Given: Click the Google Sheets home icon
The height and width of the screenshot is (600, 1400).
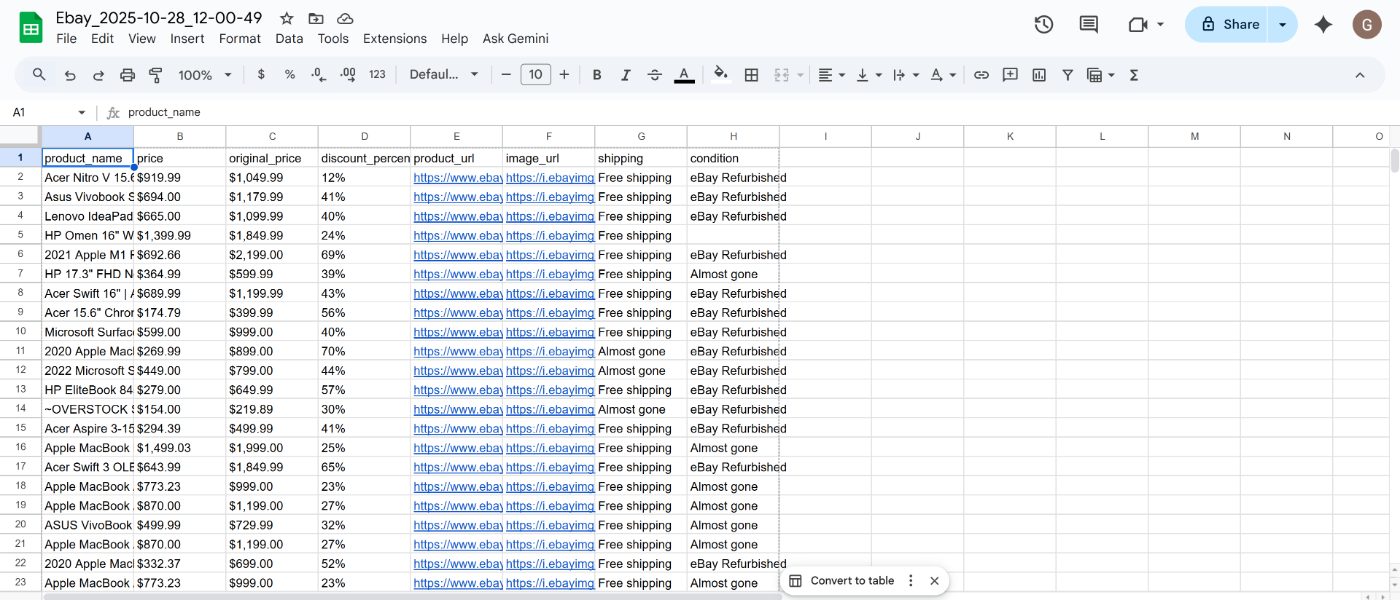Looking at the screenshot, I should click(x=31, y=27).
